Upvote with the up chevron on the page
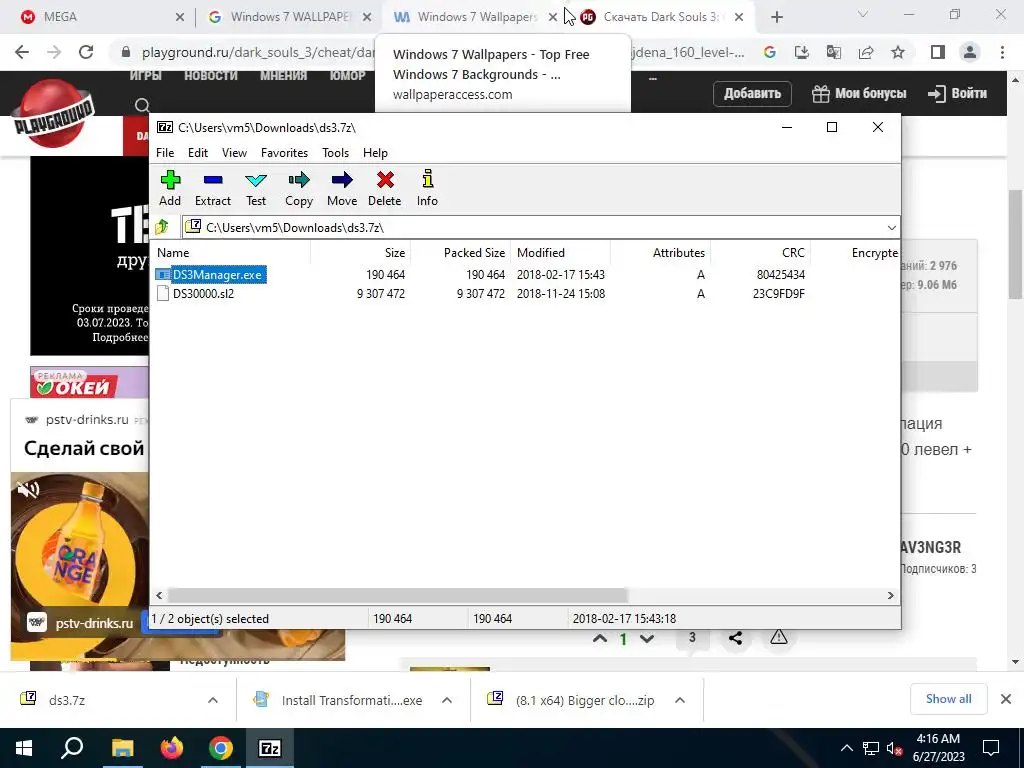The height and width of the screenshot is (768, 1024). click(600, 639)
